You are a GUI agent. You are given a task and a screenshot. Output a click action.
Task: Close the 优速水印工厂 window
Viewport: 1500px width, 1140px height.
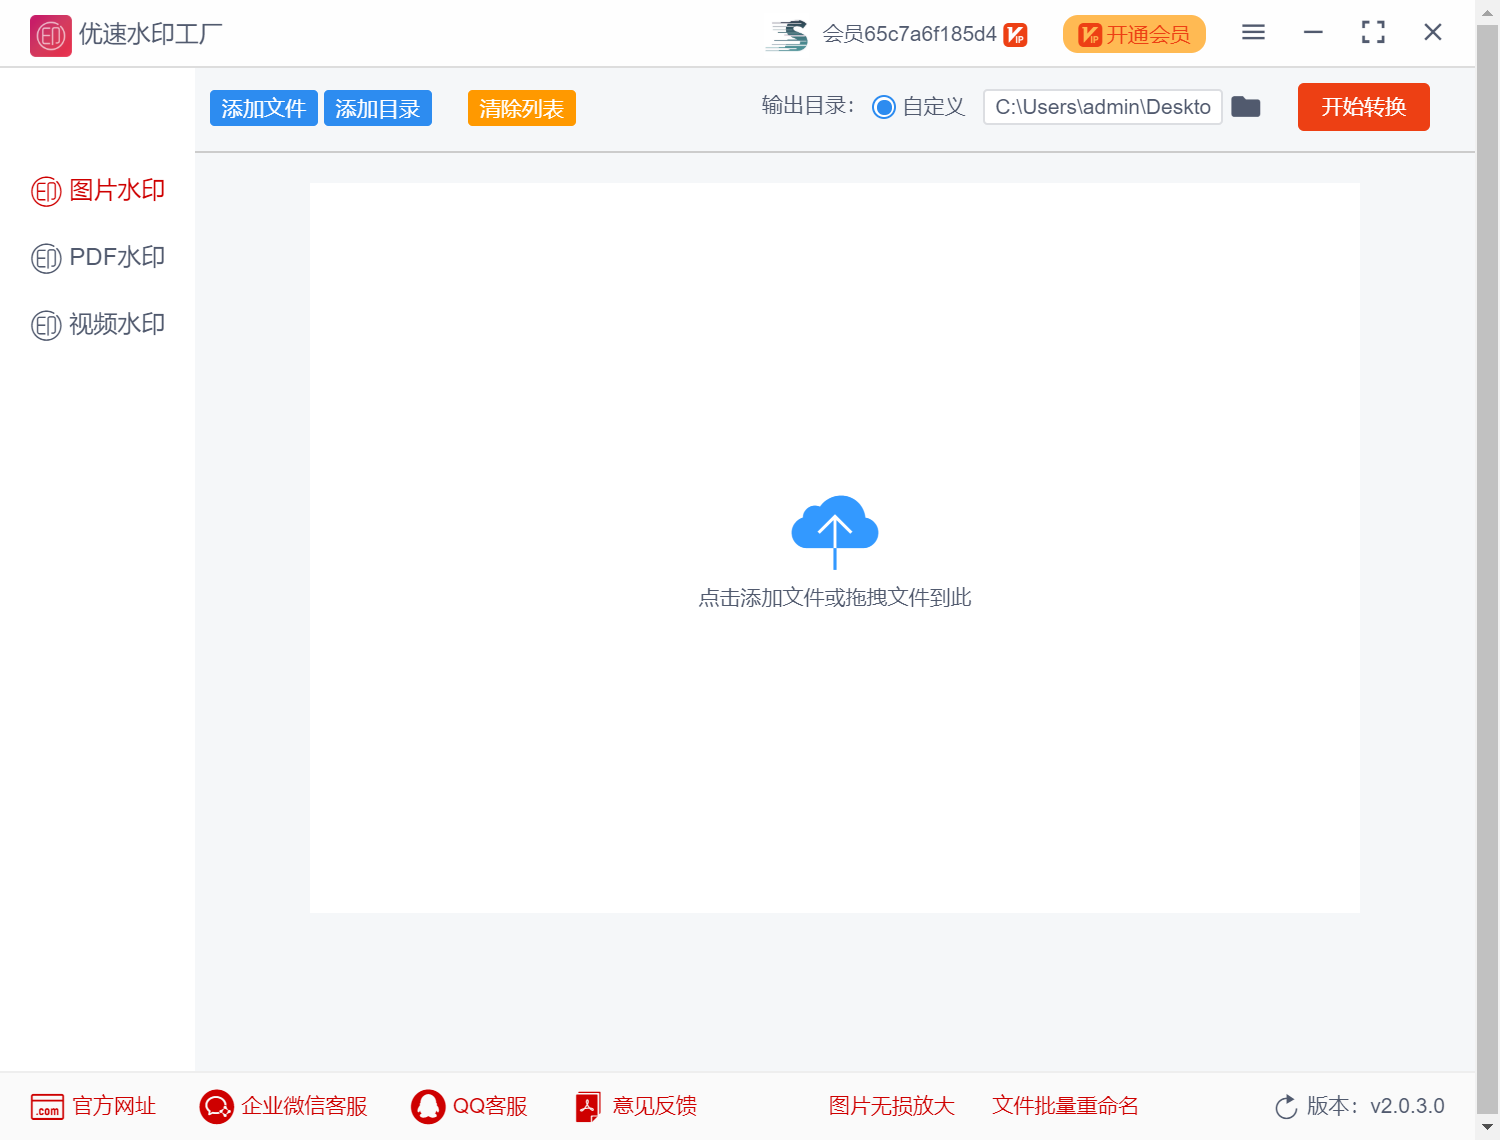pos(1433,33)
